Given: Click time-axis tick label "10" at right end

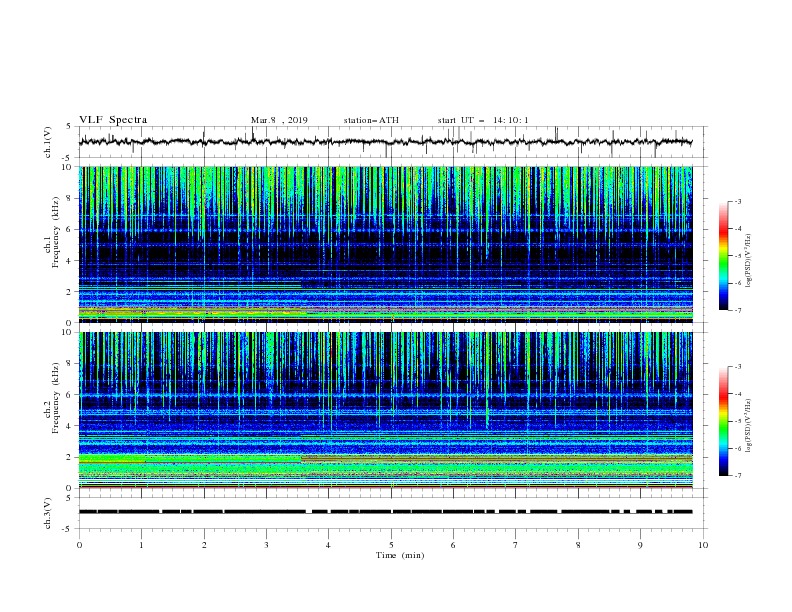Looking at the screenshot, I should click(703, 545).
